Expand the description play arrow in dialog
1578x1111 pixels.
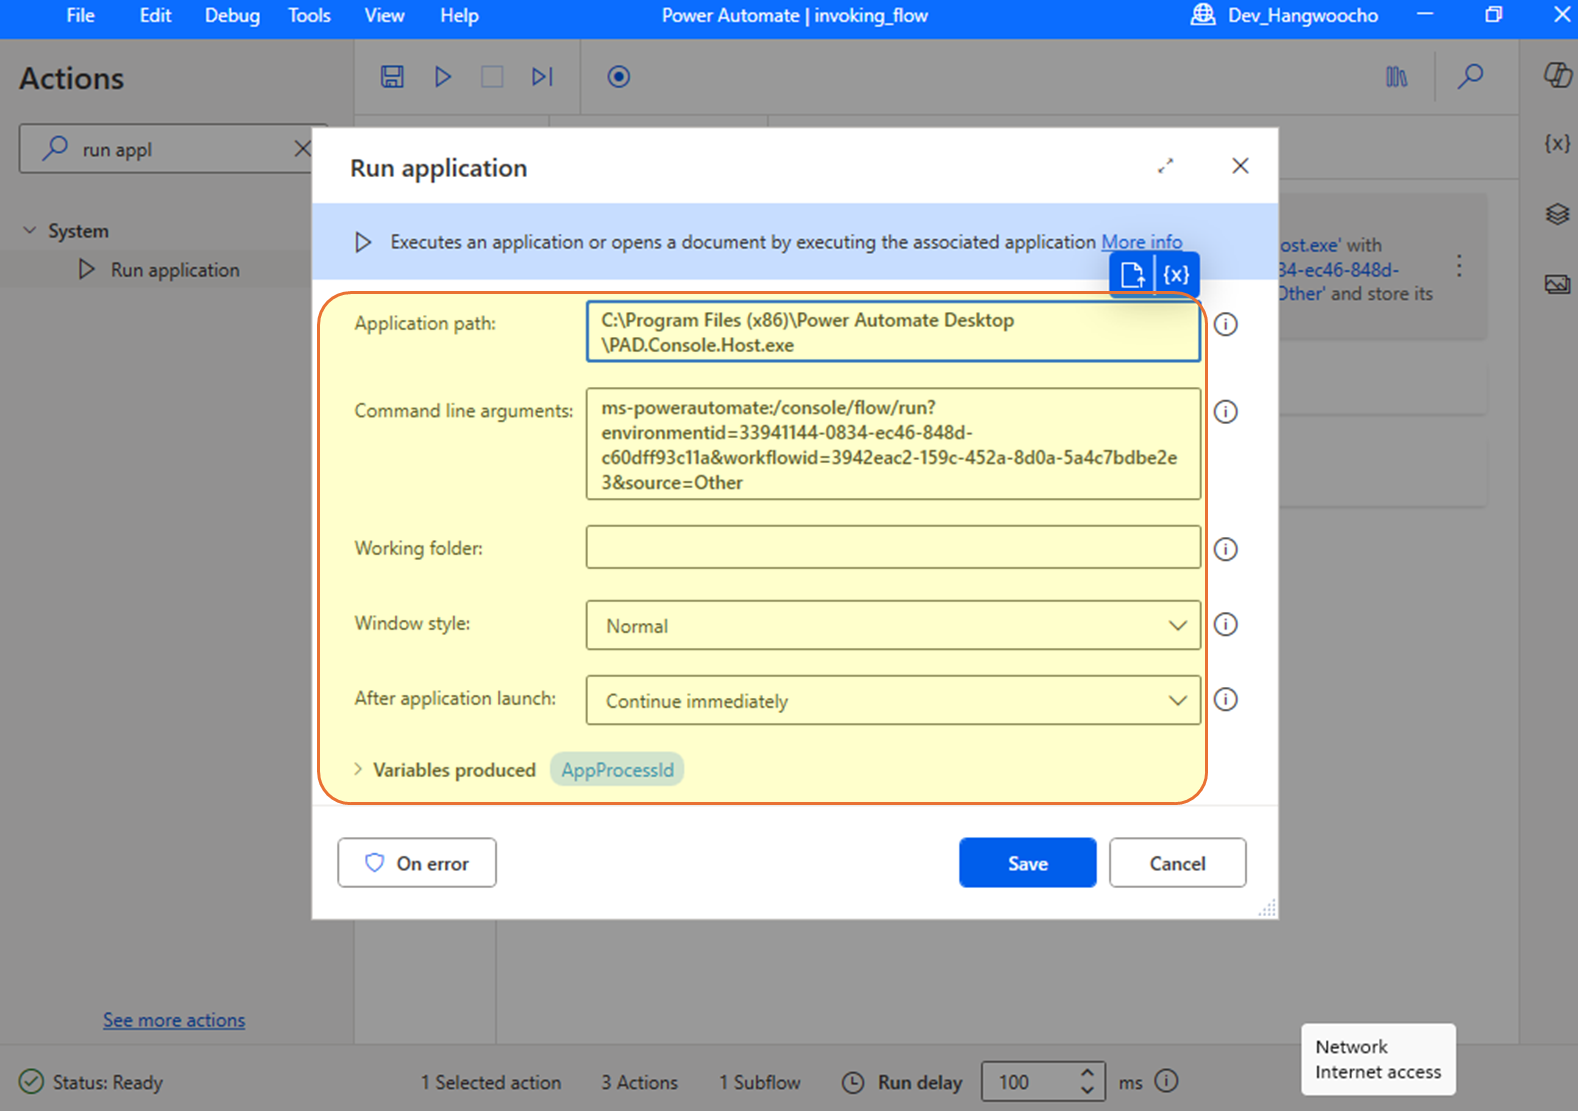click(363, 242)
